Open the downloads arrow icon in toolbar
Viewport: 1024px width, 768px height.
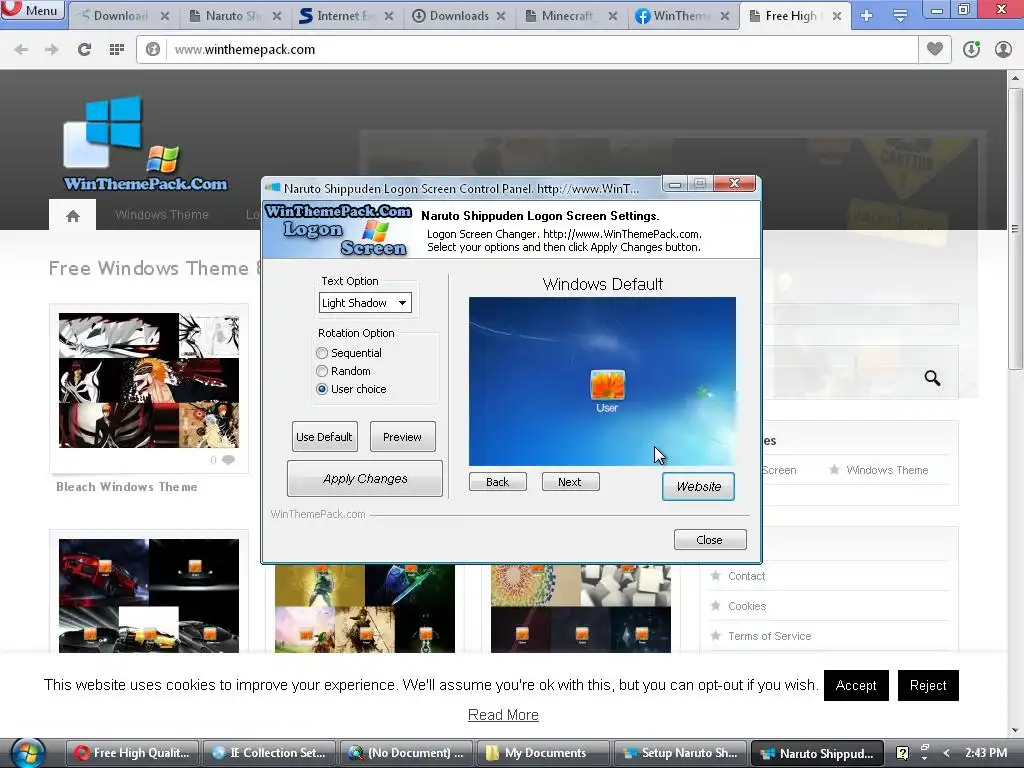(x=971, y=49)
